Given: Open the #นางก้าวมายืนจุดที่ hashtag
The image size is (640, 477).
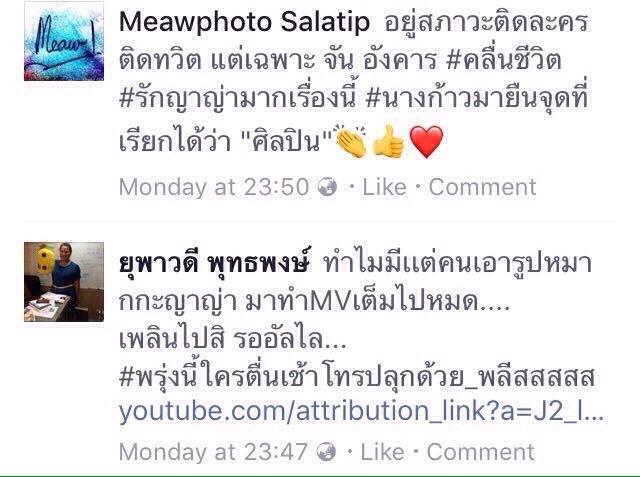Looking at the screenshot, I should tap(476, 98).
